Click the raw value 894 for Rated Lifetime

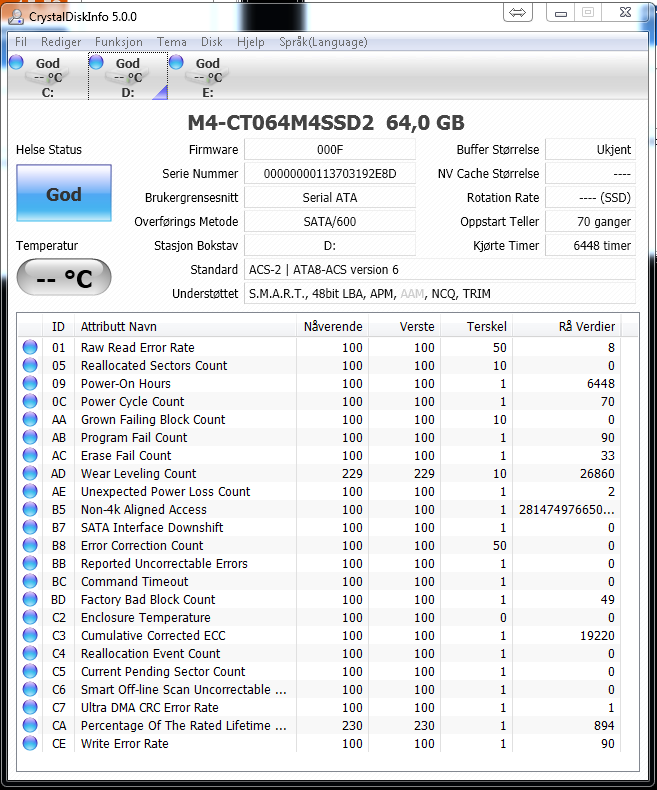tap(604, 726)
